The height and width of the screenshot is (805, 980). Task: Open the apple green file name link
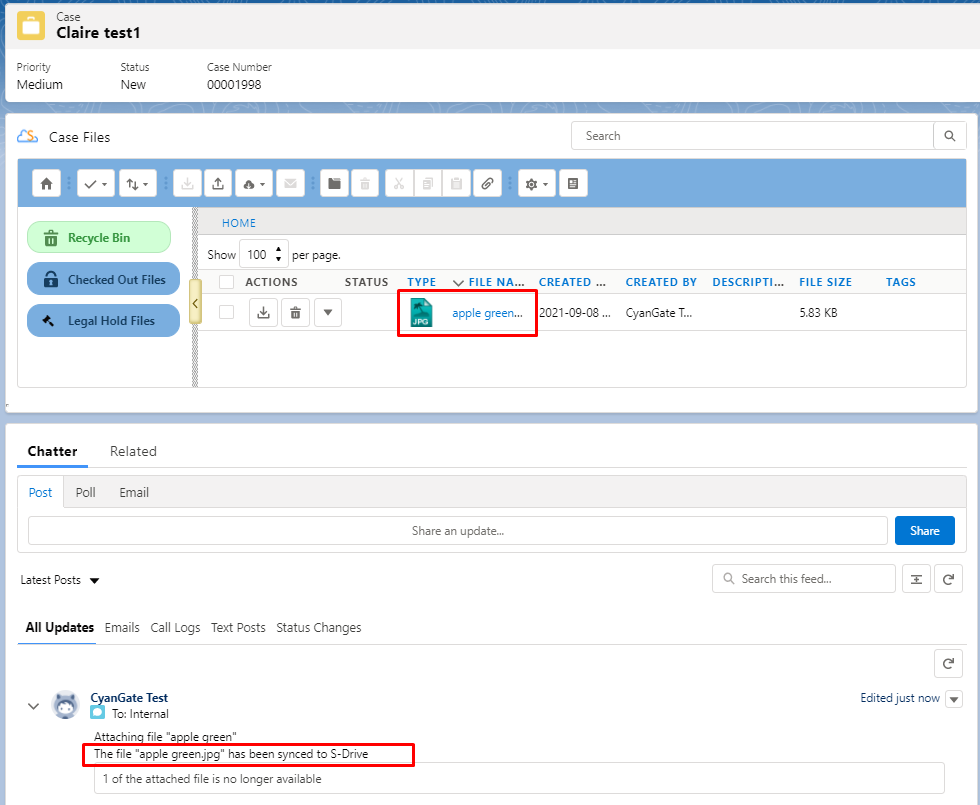(x=487, y=313)
